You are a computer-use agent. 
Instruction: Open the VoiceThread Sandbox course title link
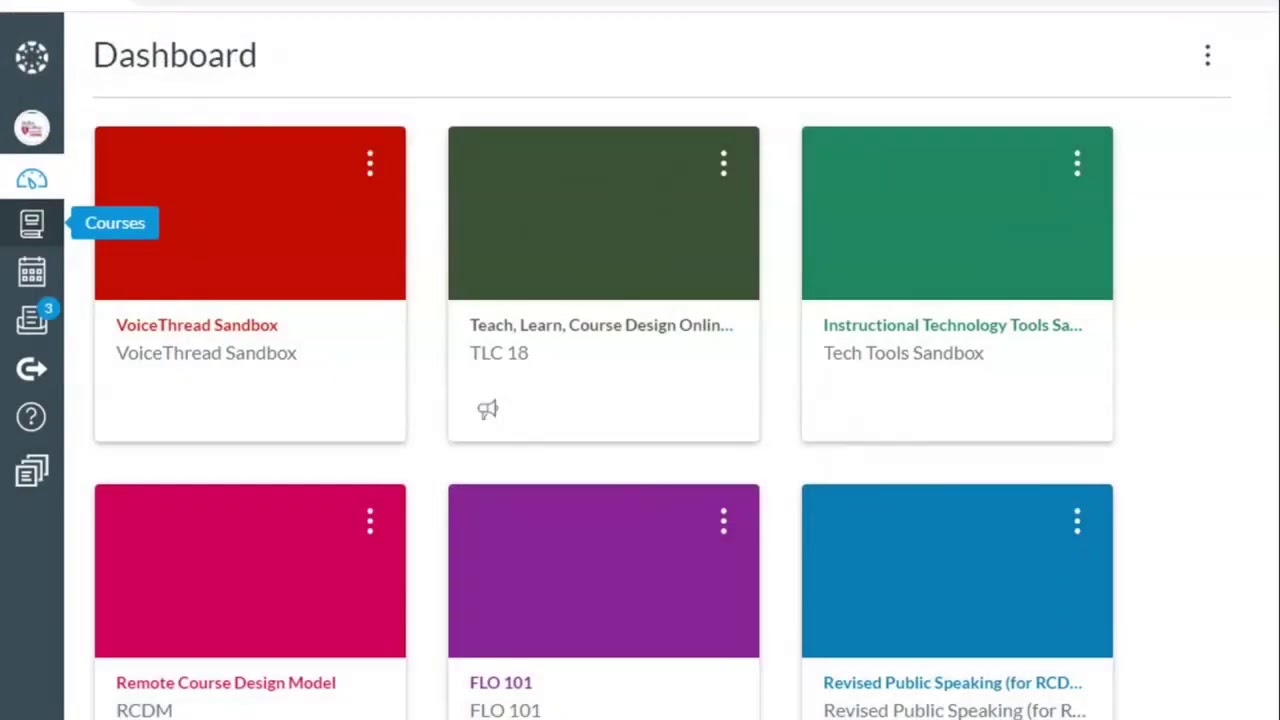click(x=197, y=325)
